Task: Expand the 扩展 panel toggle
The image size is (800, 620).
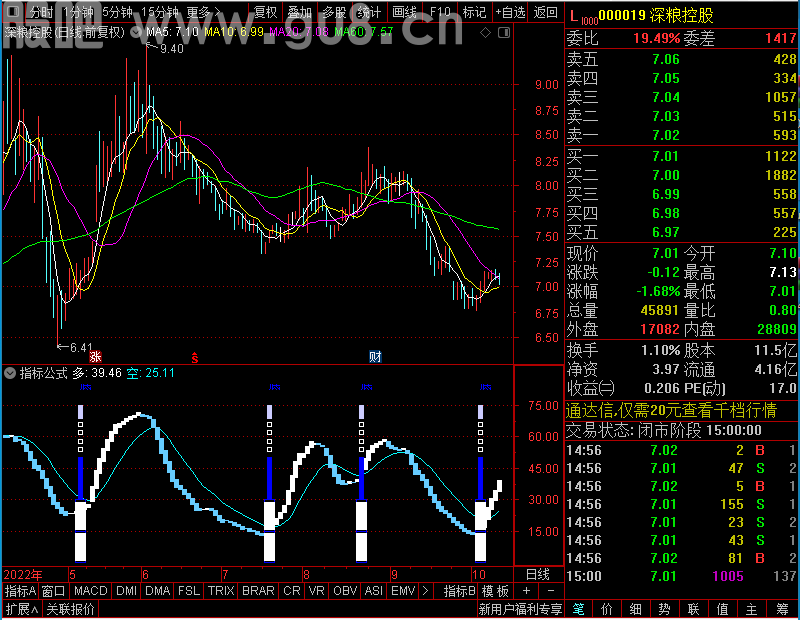Action: (x=22, y=609)
